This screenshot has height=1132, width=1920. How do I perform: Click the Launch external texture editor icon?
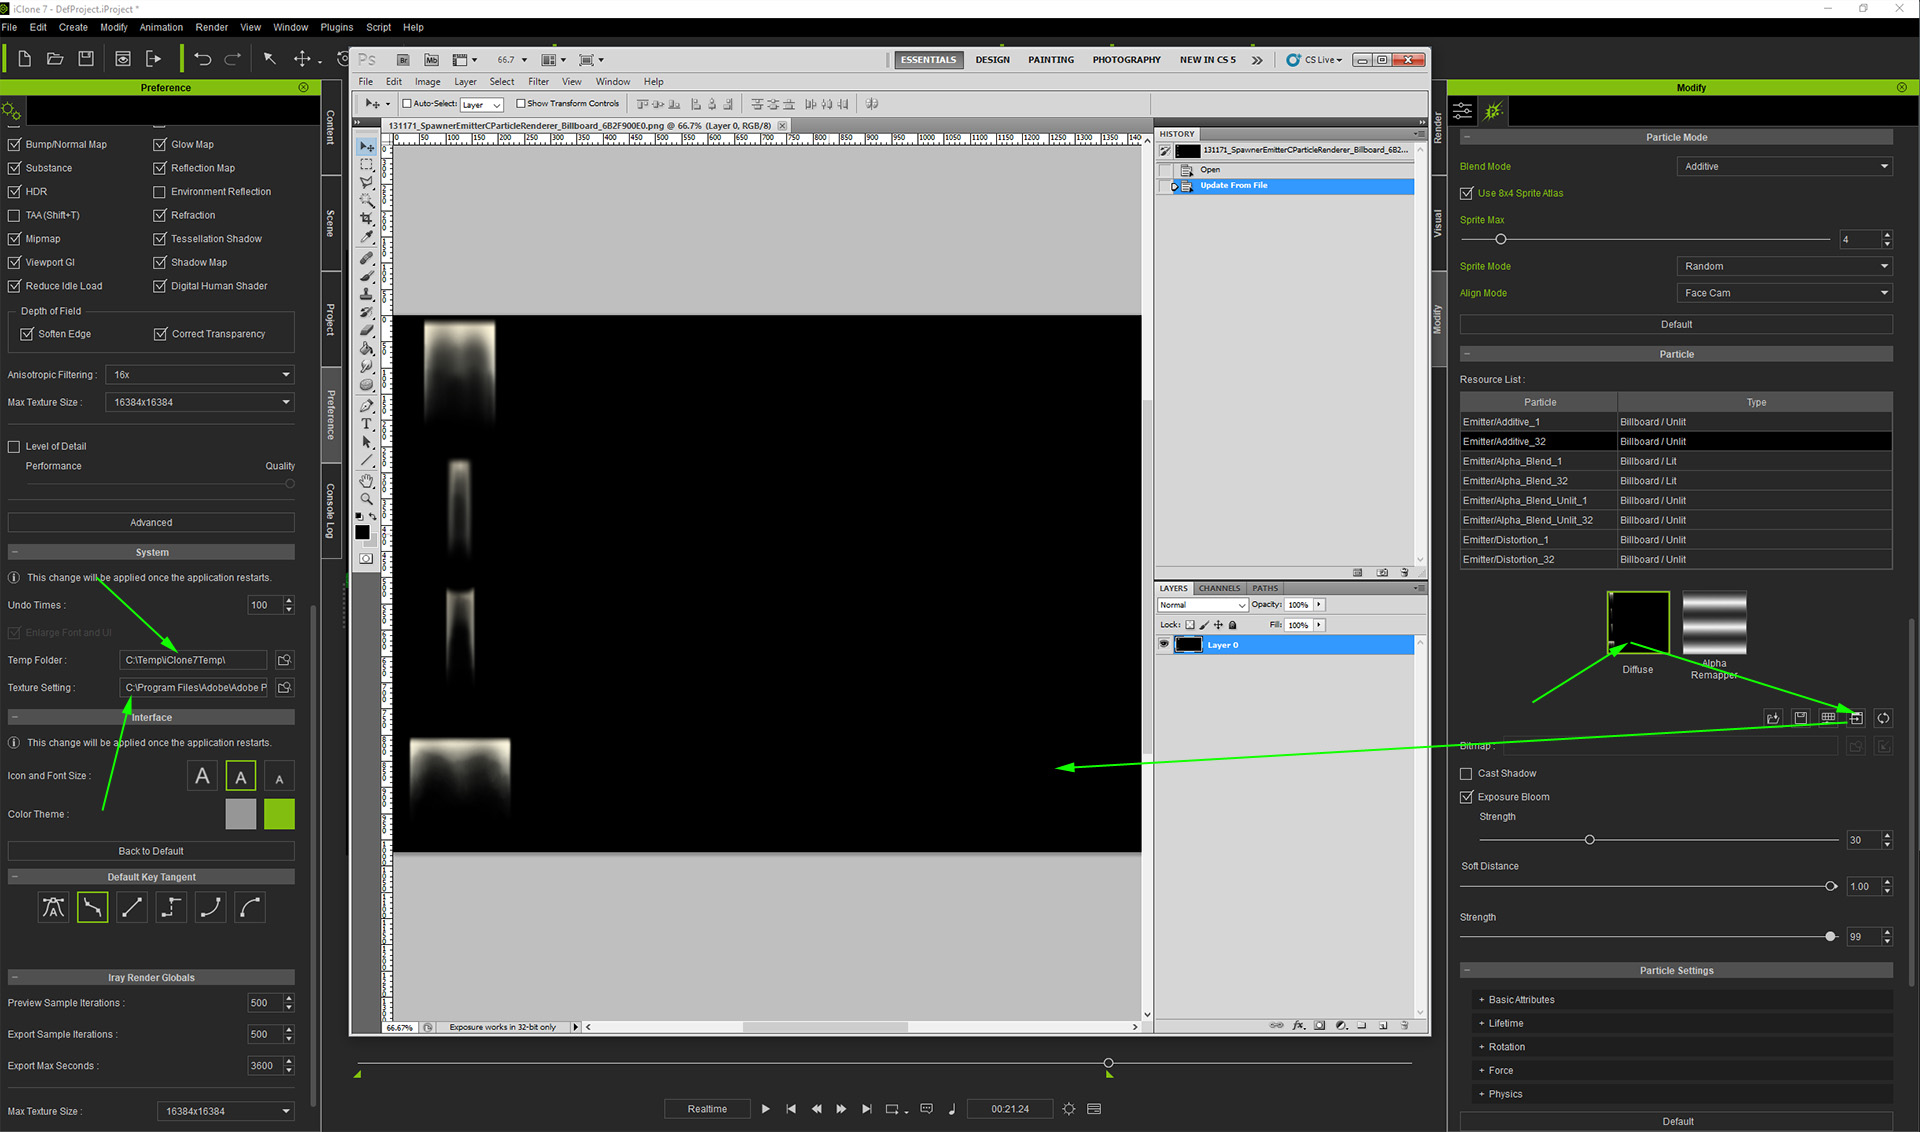[1856, 718]
